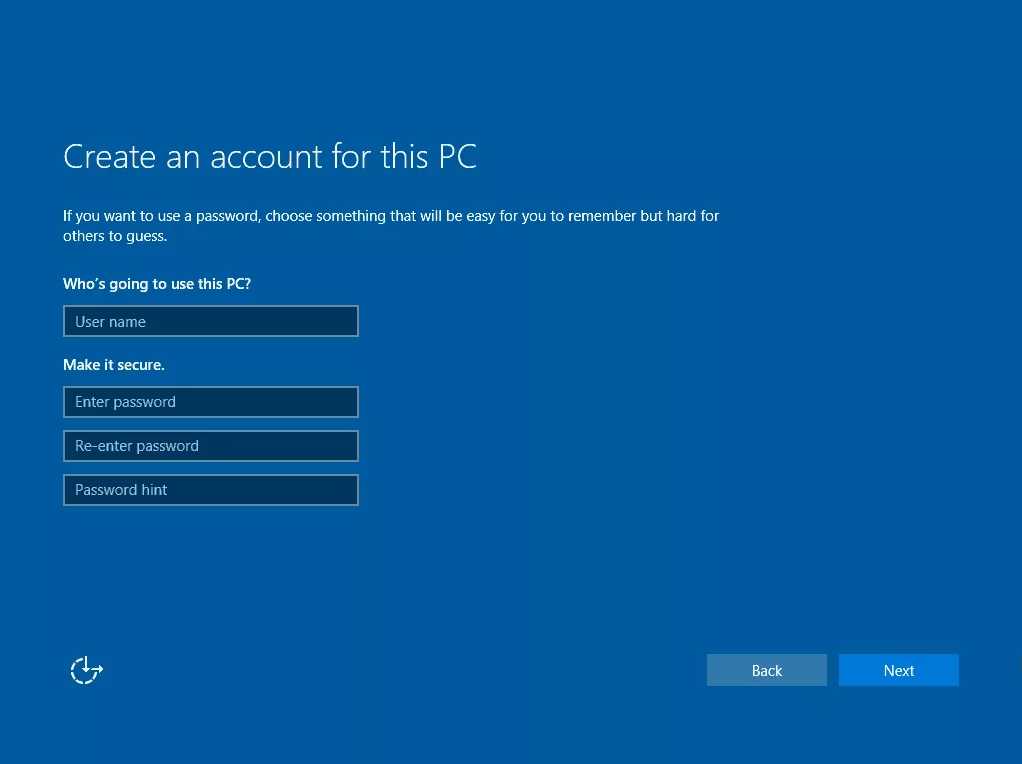This screenshot has height=764, width=1022.
Task: Select the Who's going to use this PC label
Action: 157,283
